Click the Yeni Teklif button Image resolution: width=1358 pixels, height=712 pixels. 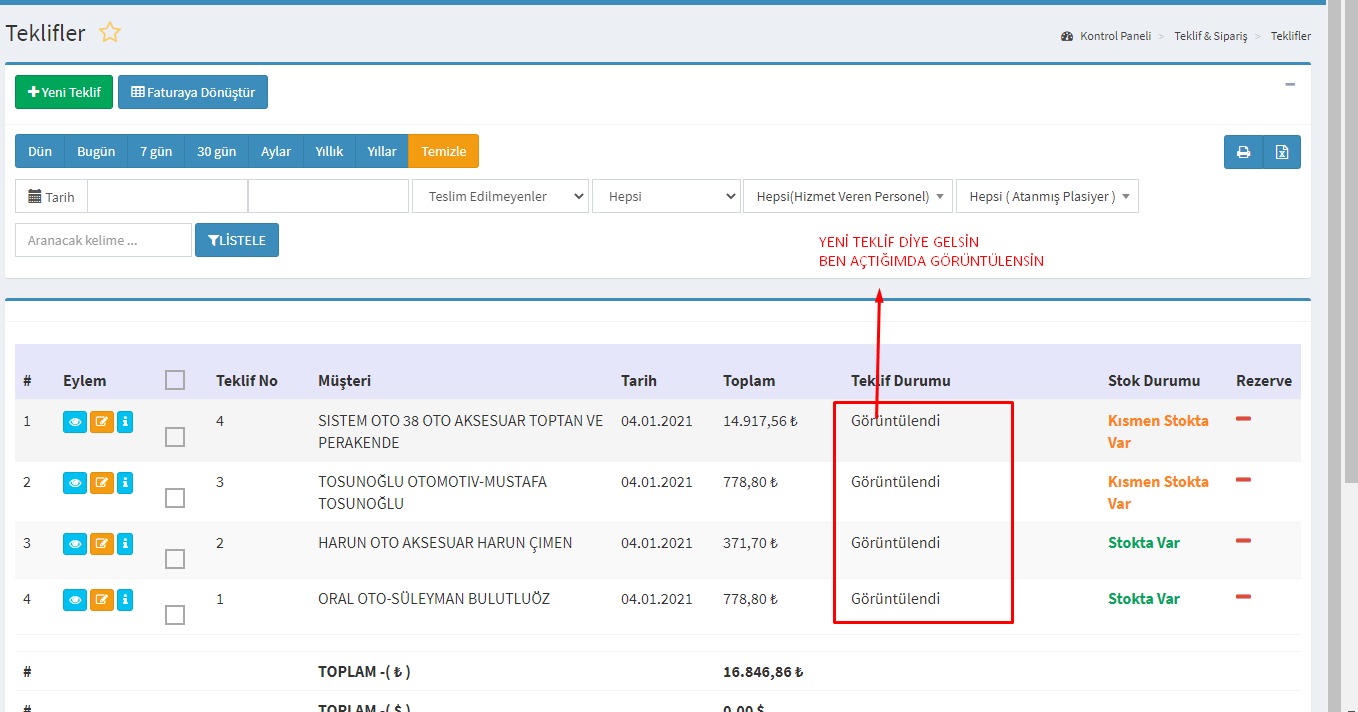click(64, 92)
